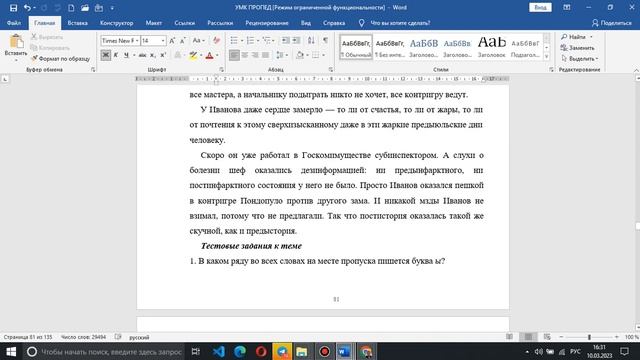Screen dimensions: 640x360
Task: Open Visual Studio Code from taskbar
Action: coord(219,351)
